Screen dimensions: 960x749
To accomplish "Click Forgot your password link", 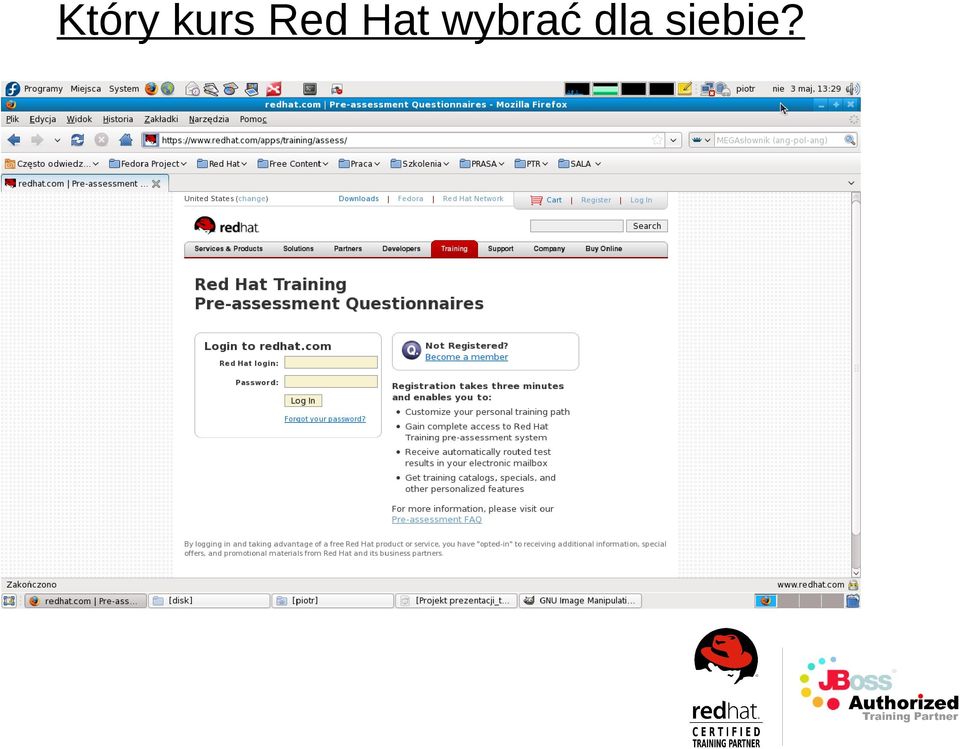I will [324, 419].
